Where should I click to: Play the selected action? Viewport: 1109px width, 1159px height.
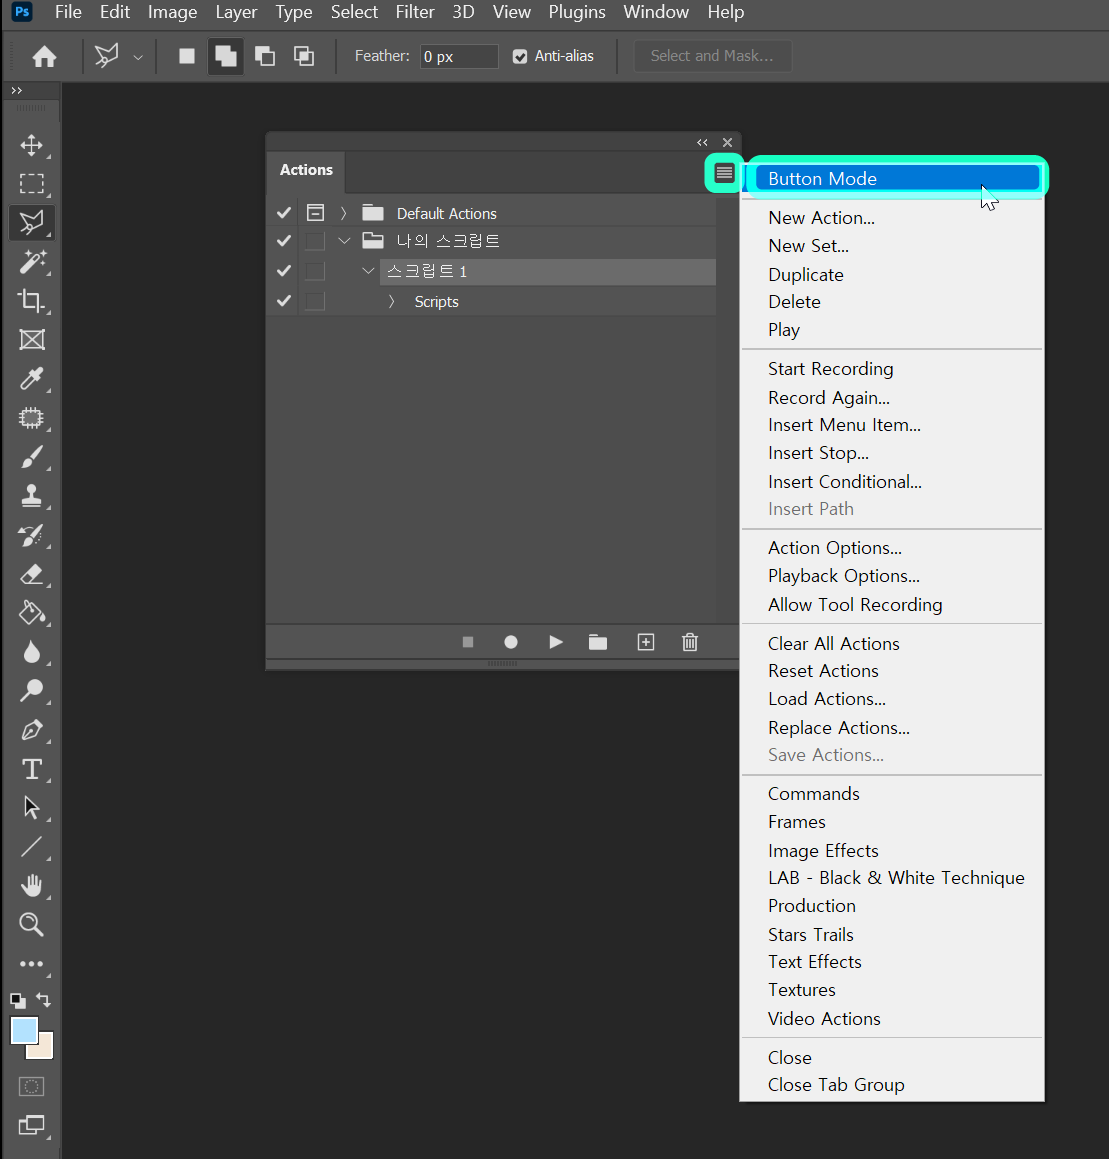pos(556,642)
